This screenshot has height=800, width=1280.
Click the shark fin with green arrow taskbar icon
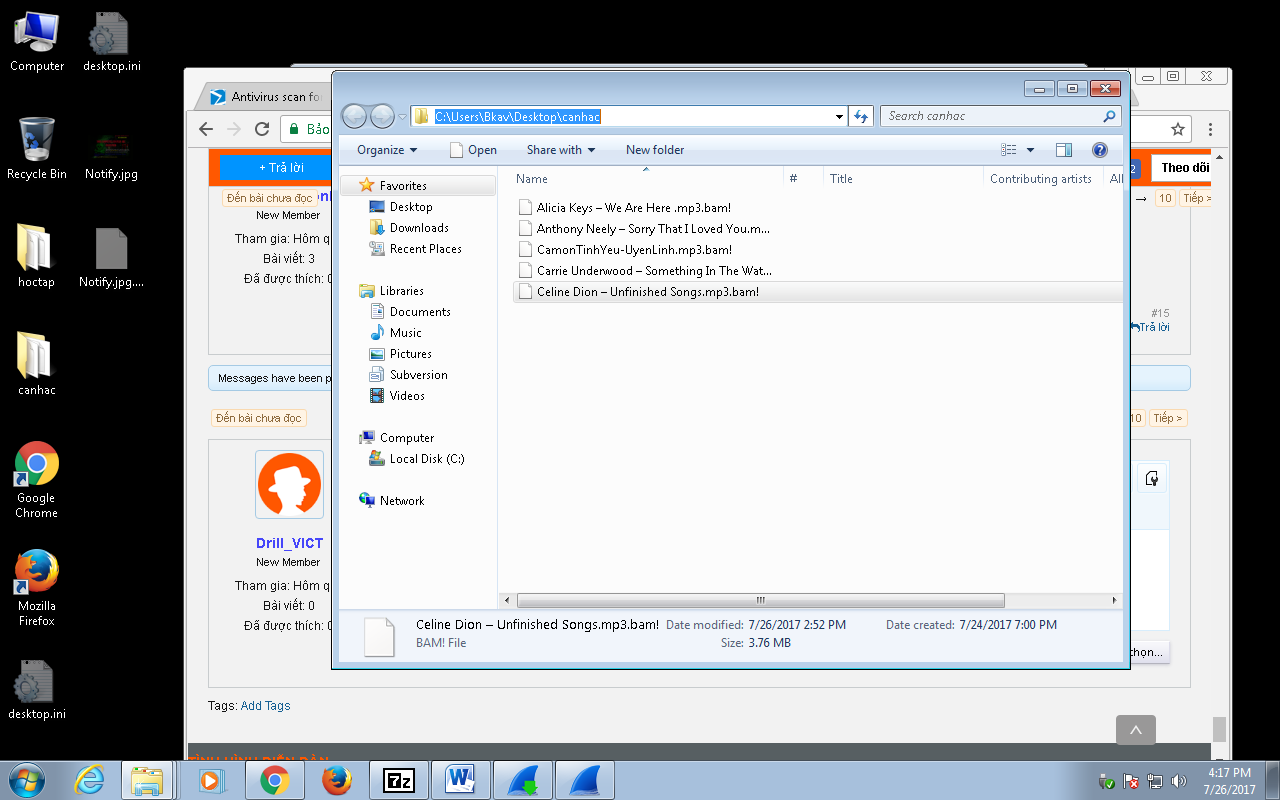point(523,780)
